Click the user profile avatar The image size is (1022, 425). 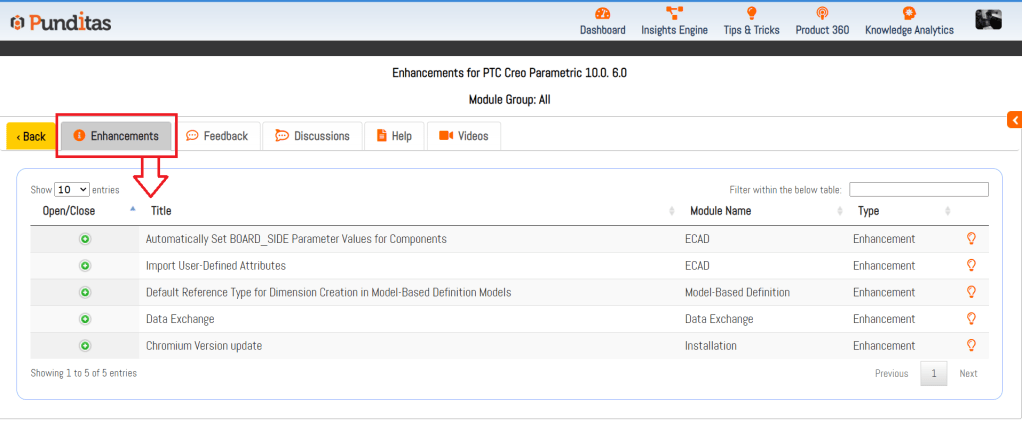[x=988, y=20]
